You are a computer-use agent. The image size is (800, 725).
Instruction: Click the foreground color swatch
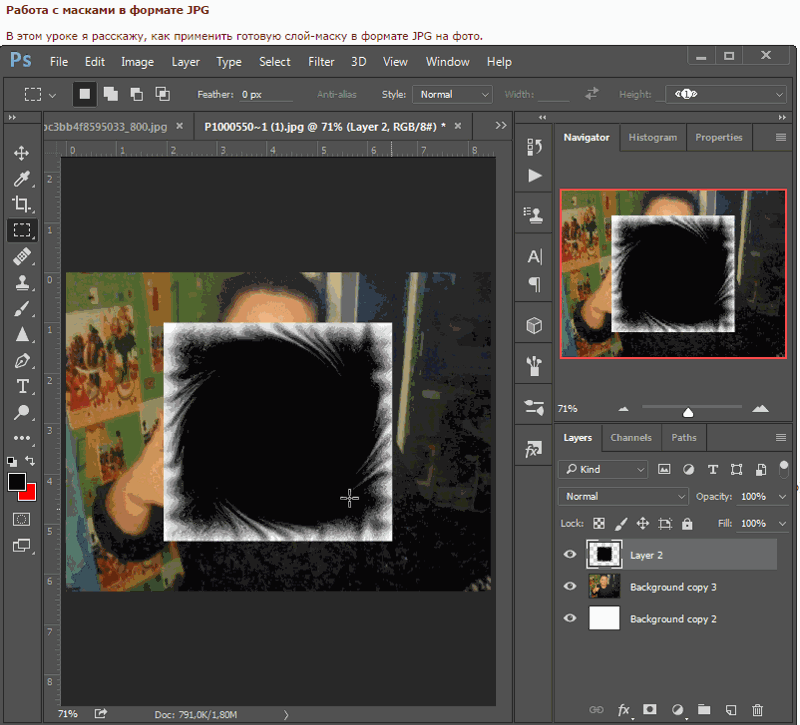pyautogui.click(x=16, y=481)
